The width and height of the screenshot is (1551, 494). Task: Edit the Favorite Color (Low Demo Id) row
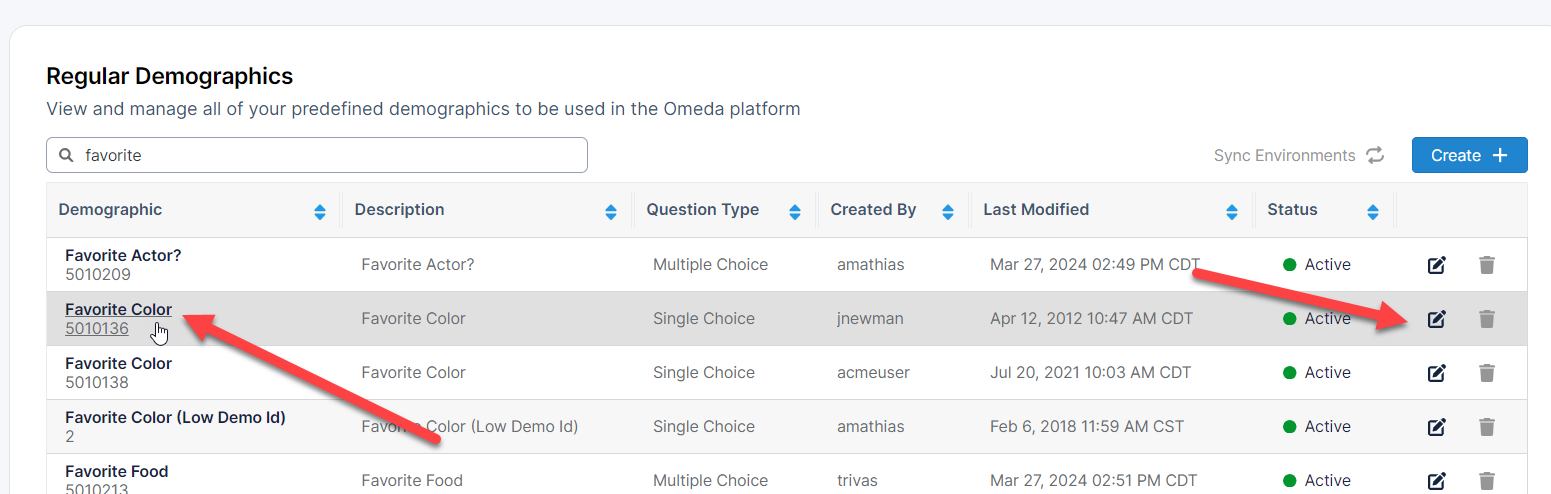click(1436, 427)
